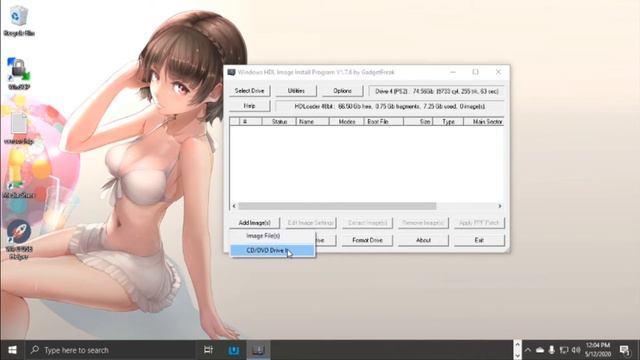
Task: Select the blank document file on the desktop
Action: coord(18,127)
